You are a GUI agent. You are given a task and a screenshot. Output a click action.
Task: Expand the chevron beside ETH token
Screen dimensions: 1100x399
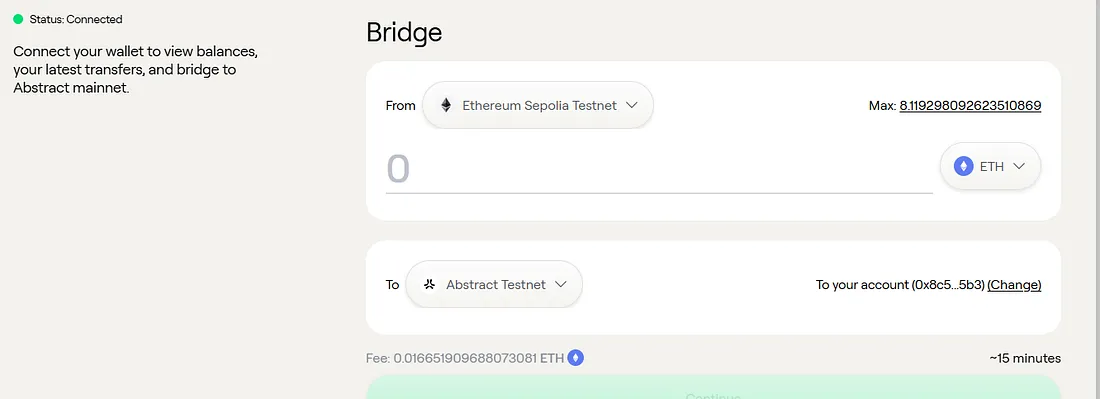pyautogui.click(x=1019, y=166)
